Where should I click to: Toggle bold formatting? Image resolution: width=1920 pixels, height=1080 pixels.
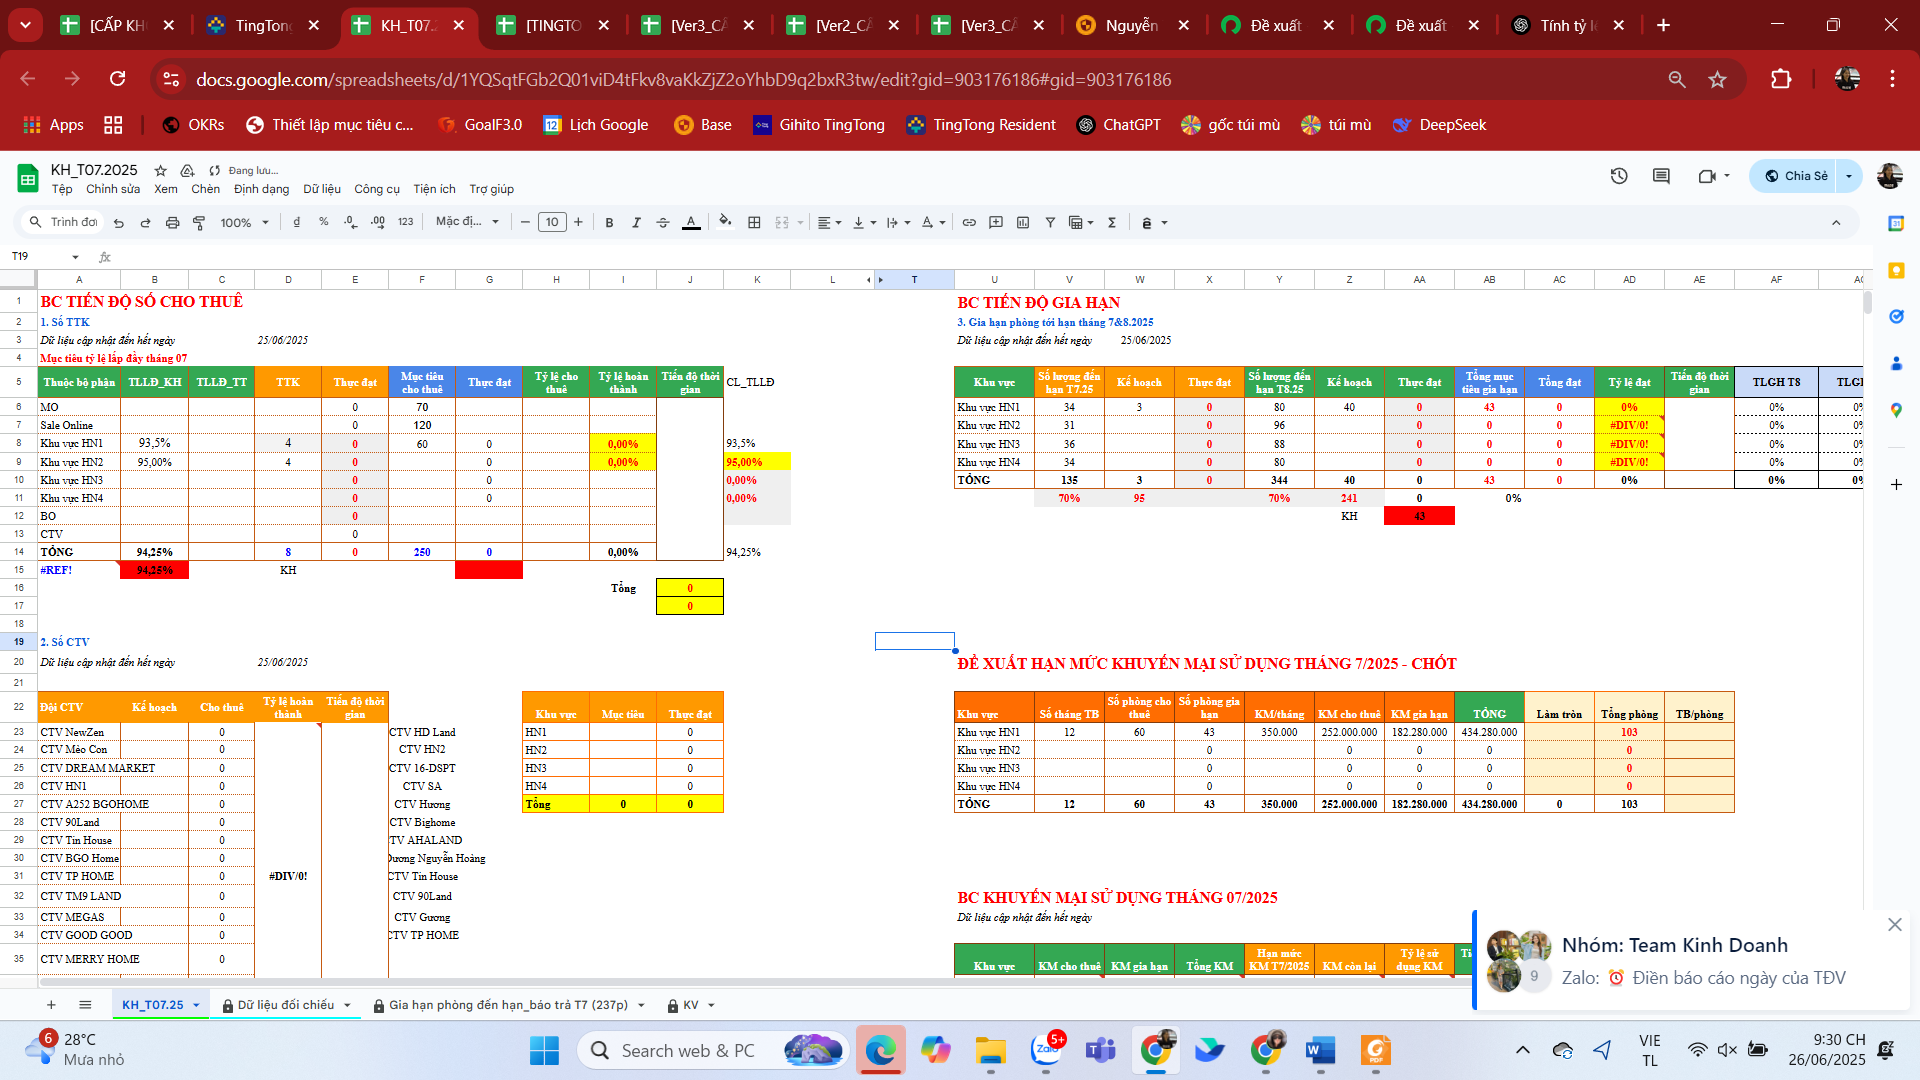click(609, 222)
